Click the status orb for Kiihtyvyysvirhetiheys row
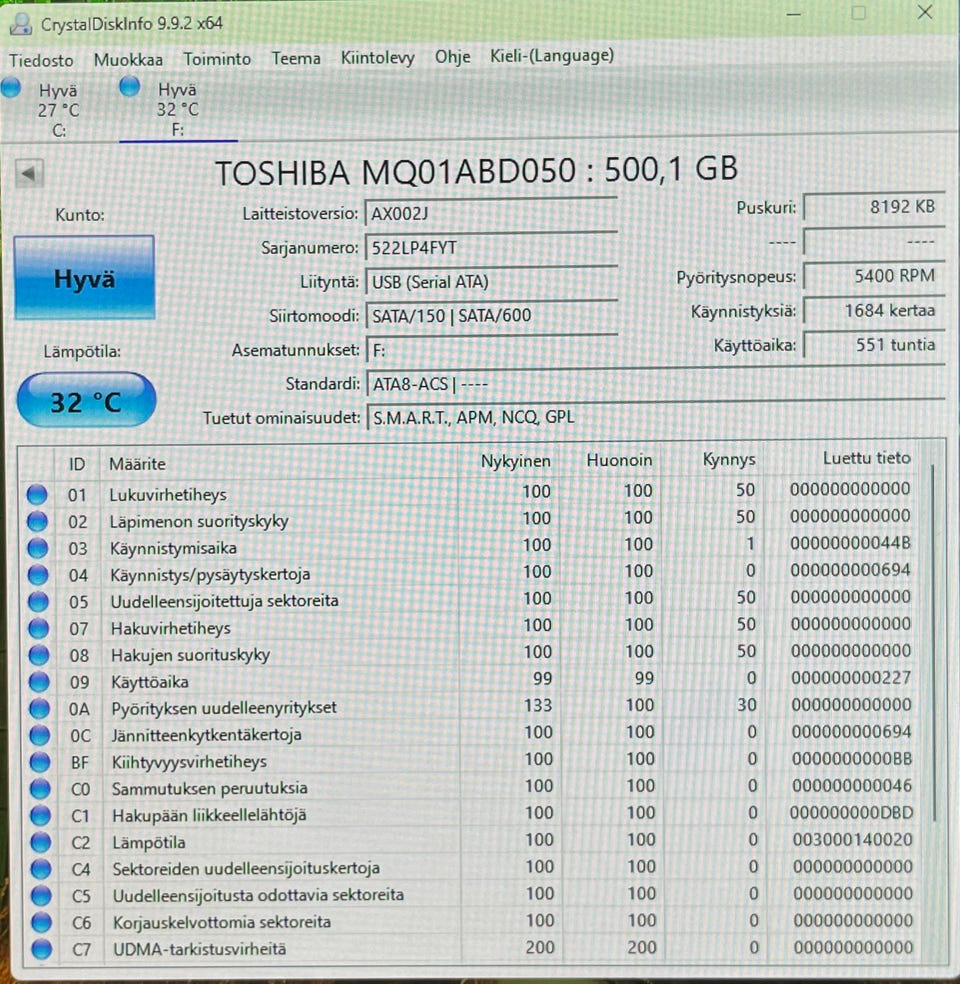 (40, 762)
